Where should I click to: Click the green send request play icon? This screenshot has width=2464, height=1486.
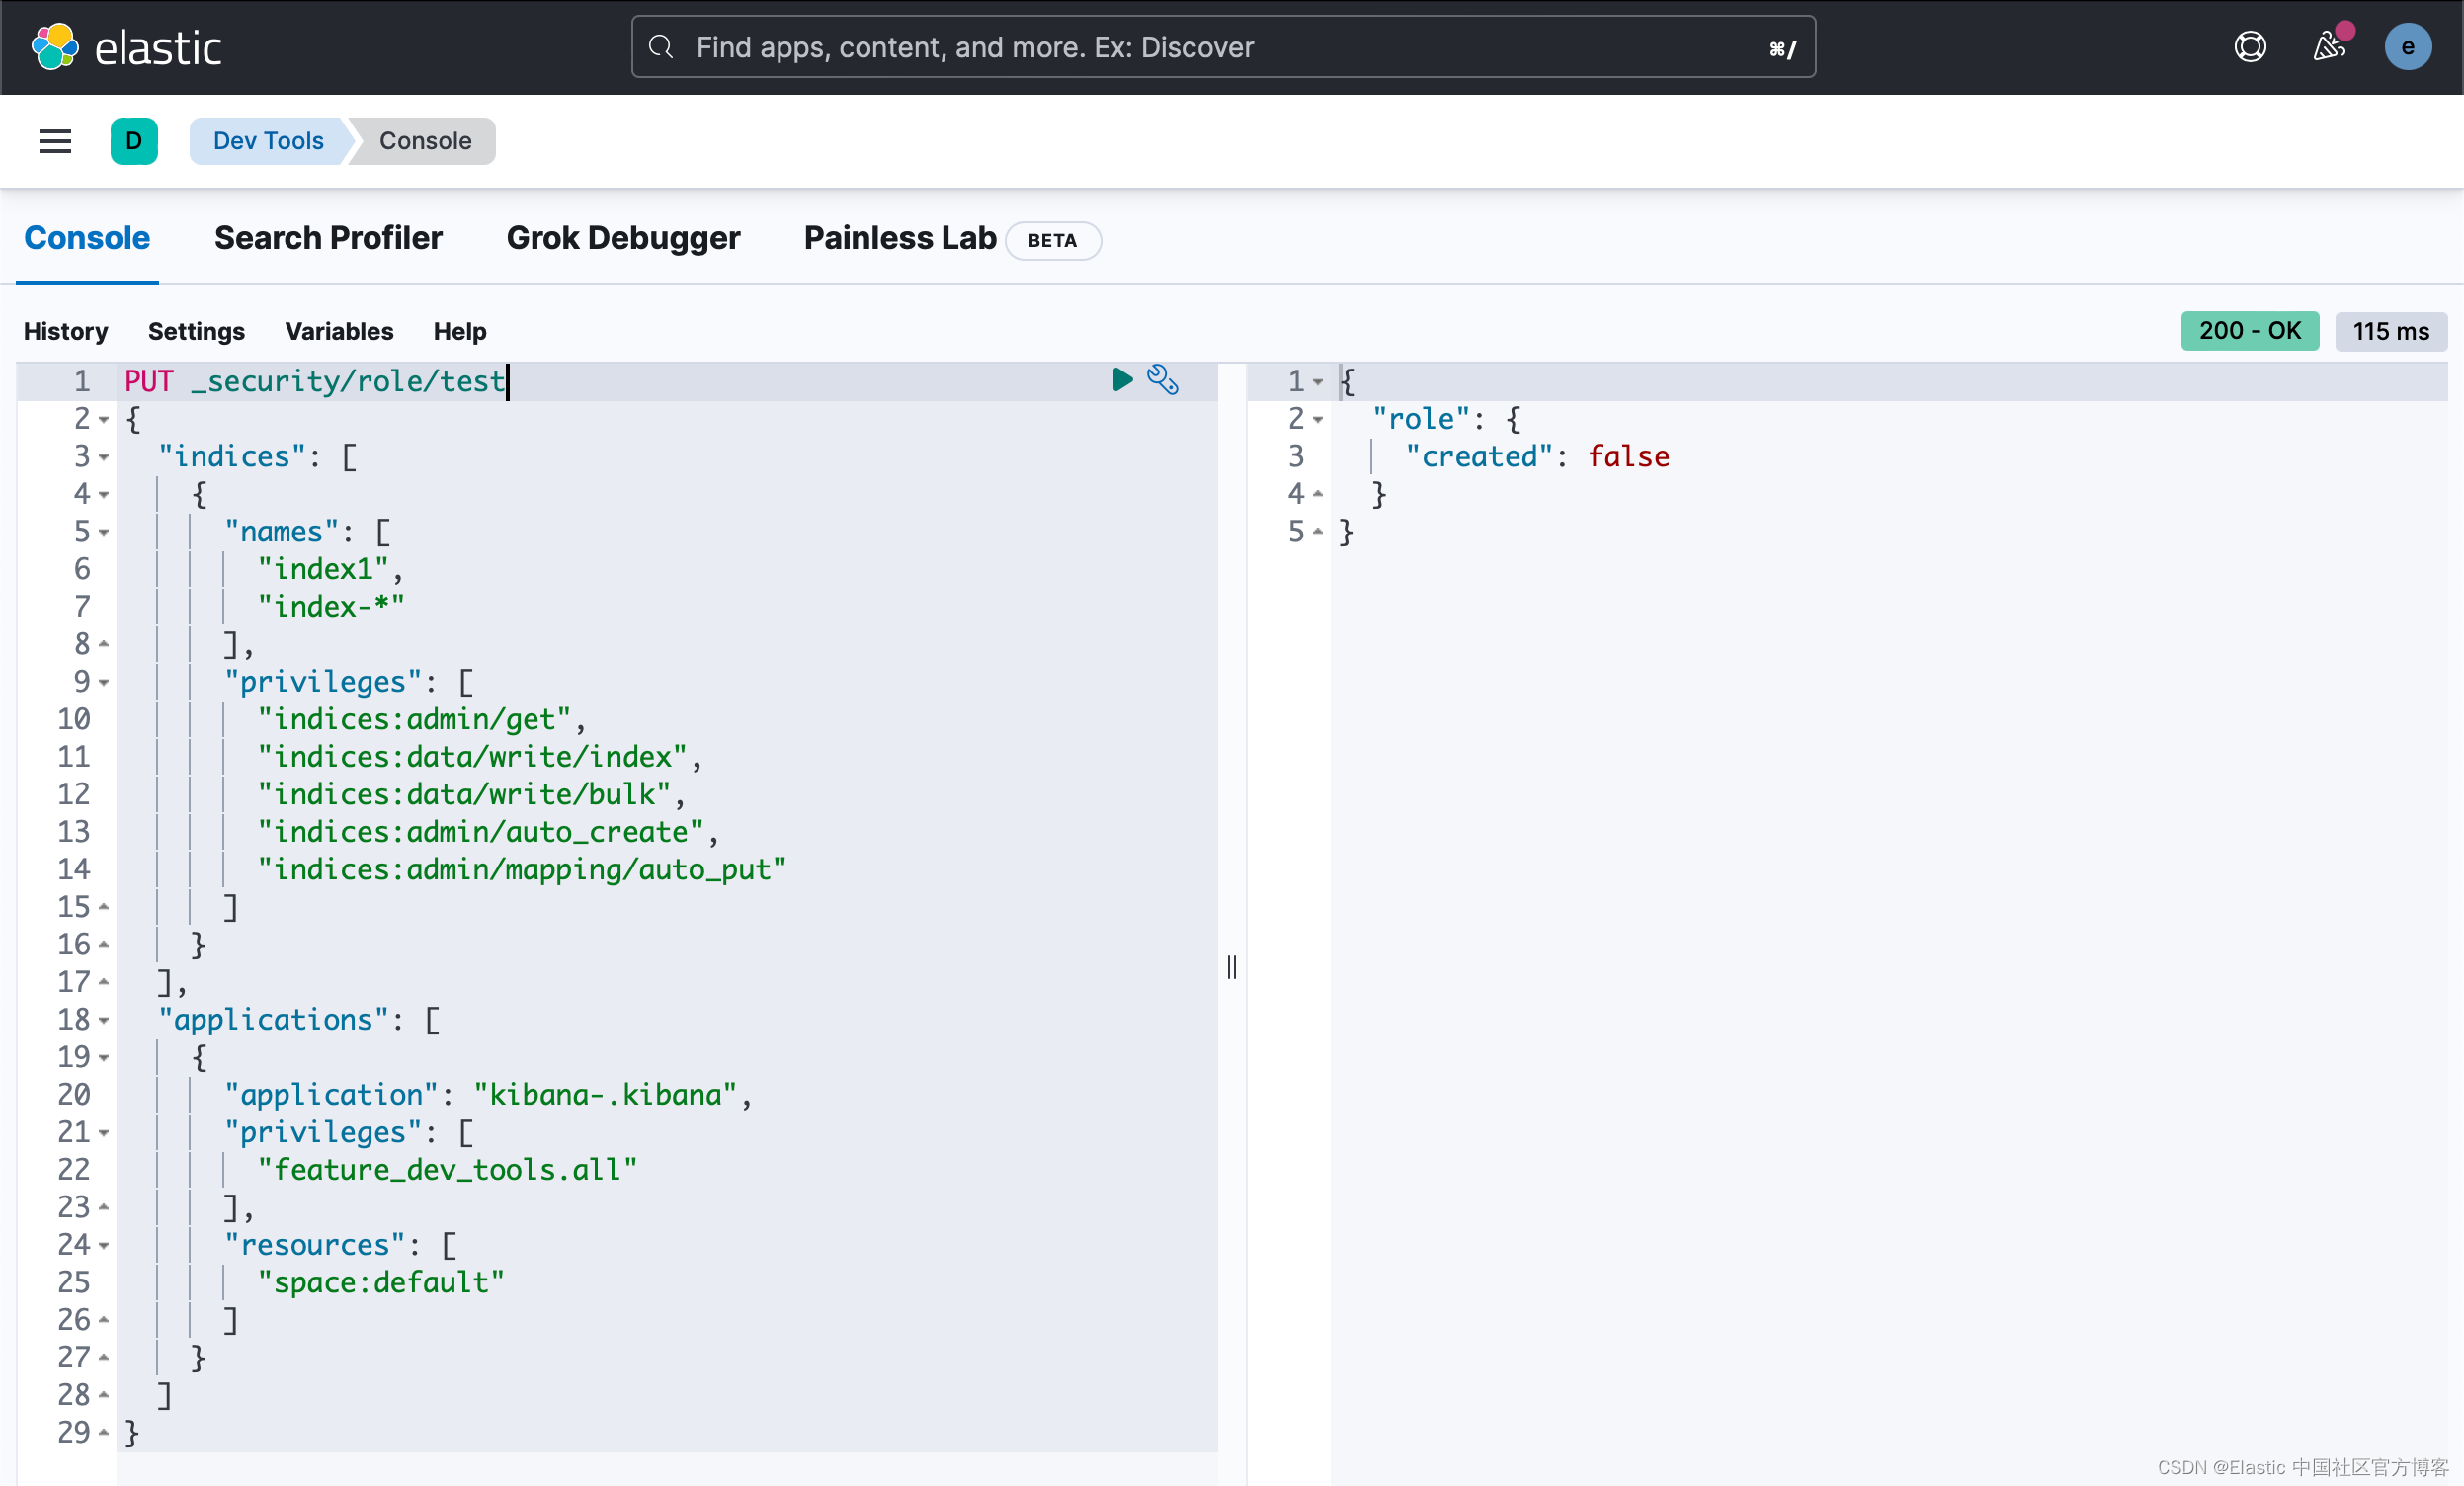coord(1122,380)
